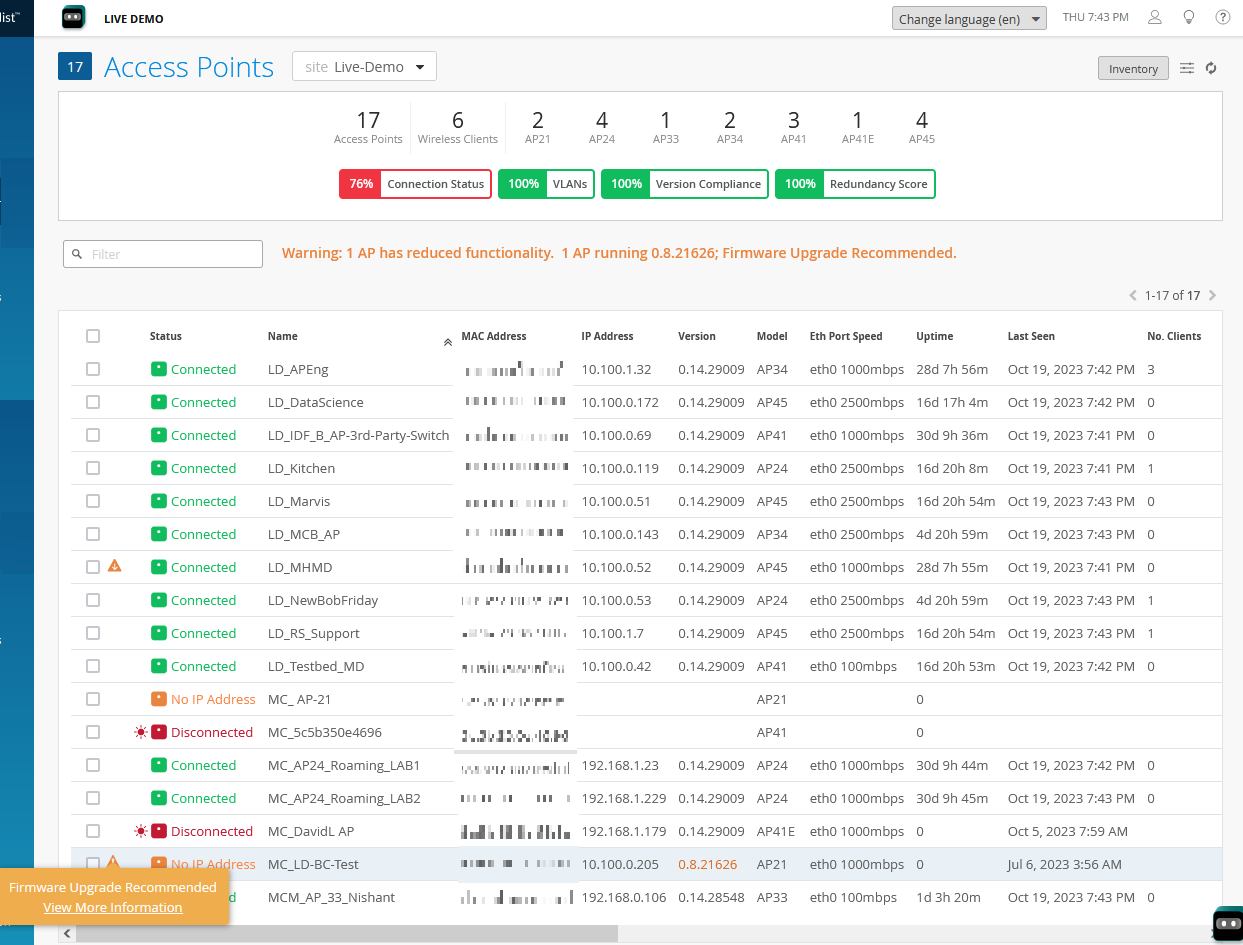Sort by Name column arrow

pos(447,342)
